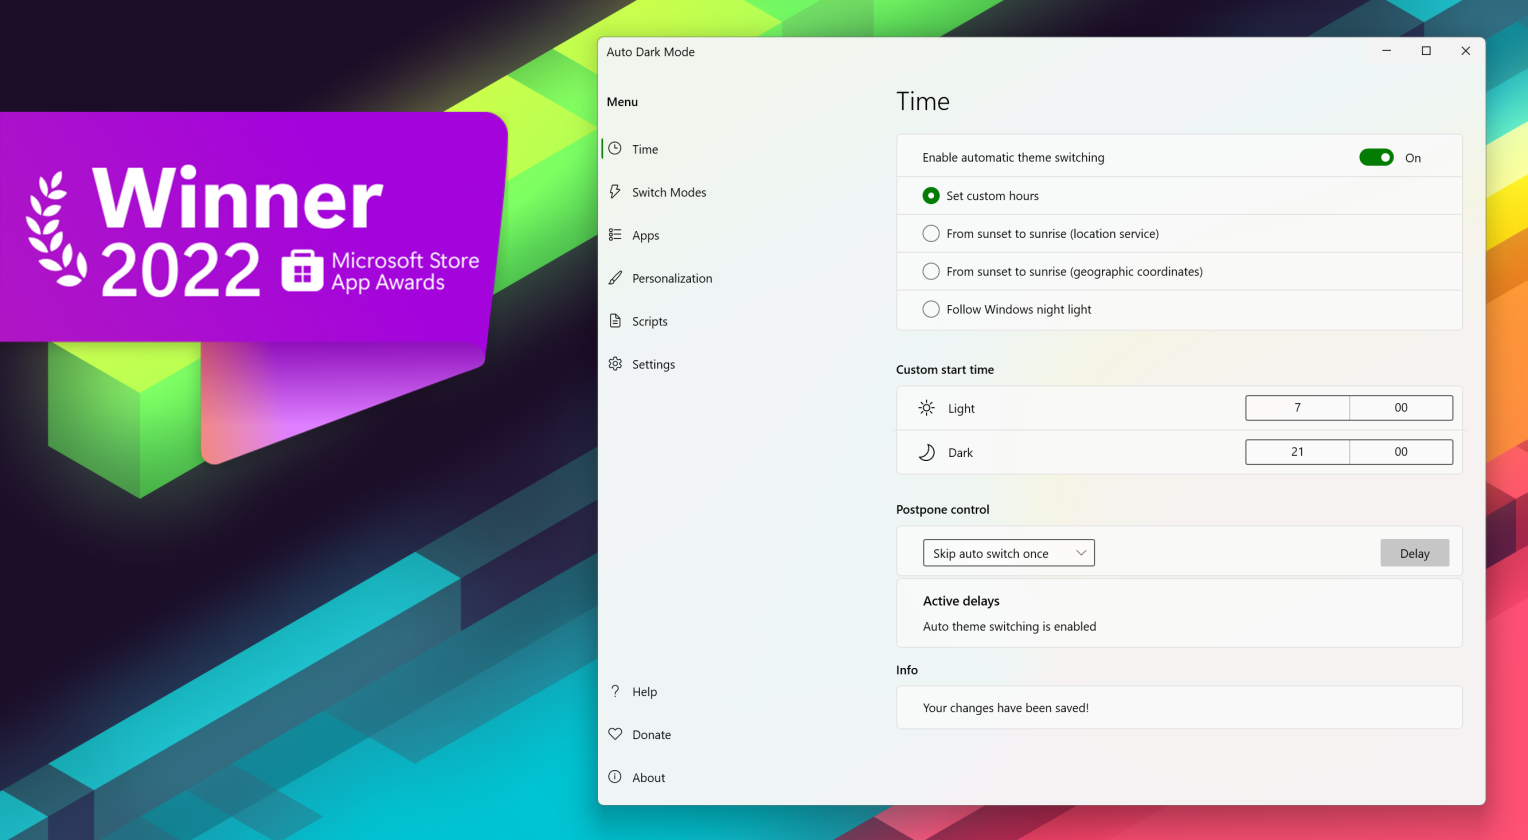Click the Donate heart link
This screenshot has width=1528, height=840.
pyautogui.click(x=614, y=734)
